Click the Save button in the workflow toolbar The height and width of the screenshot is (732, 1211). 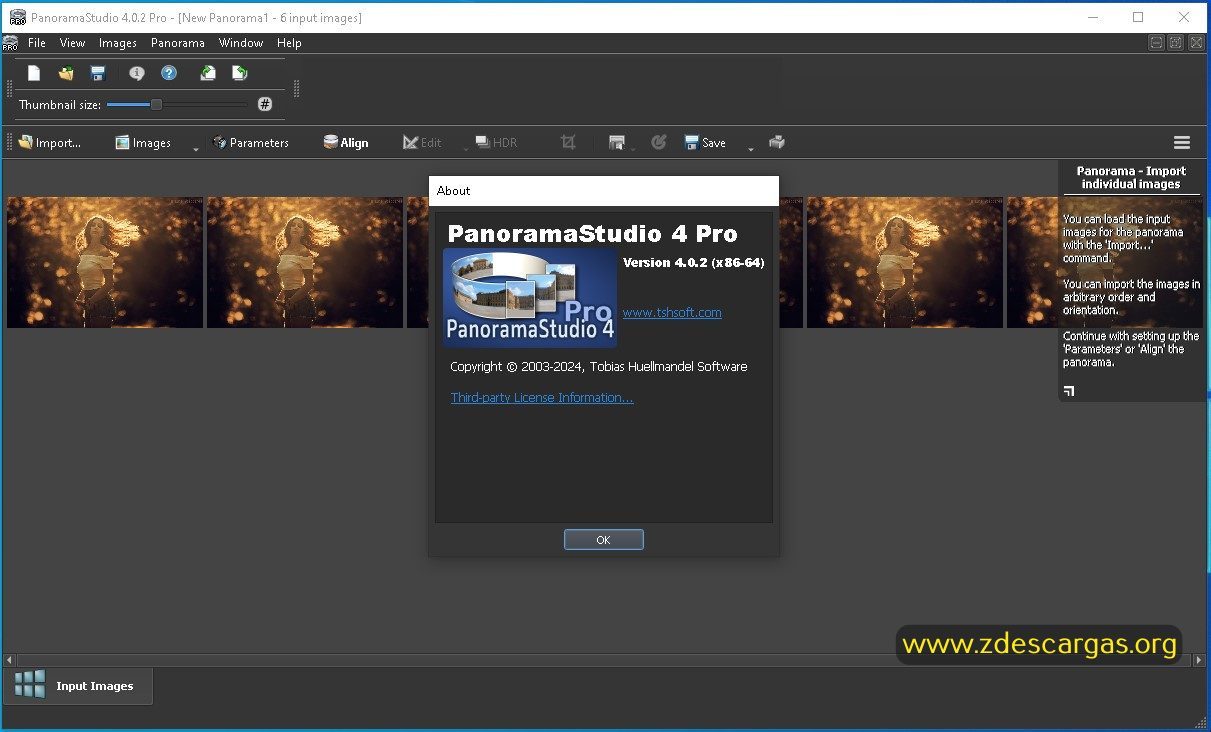705,143
